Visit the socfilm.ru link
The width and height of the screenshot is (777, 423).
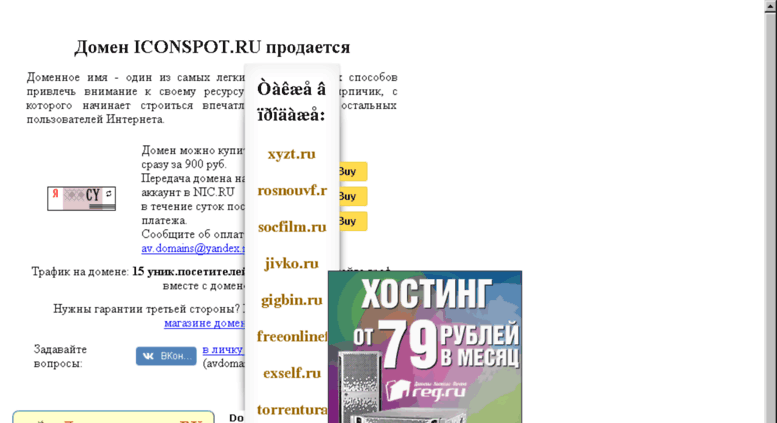[x=292, y=227]
